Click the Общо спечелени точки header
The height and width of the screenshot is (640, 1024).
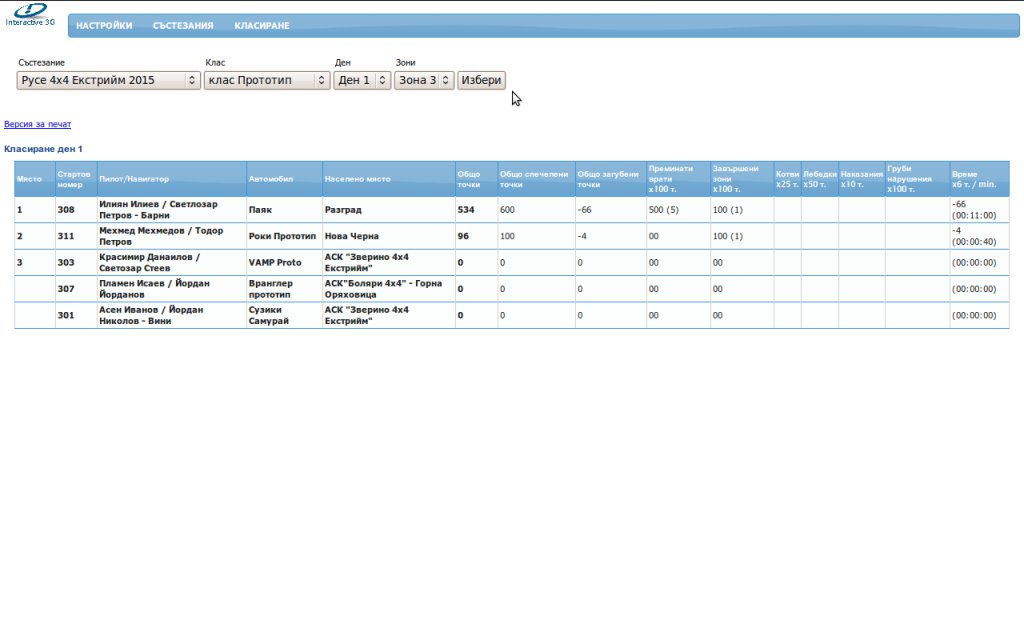(536, 179)
